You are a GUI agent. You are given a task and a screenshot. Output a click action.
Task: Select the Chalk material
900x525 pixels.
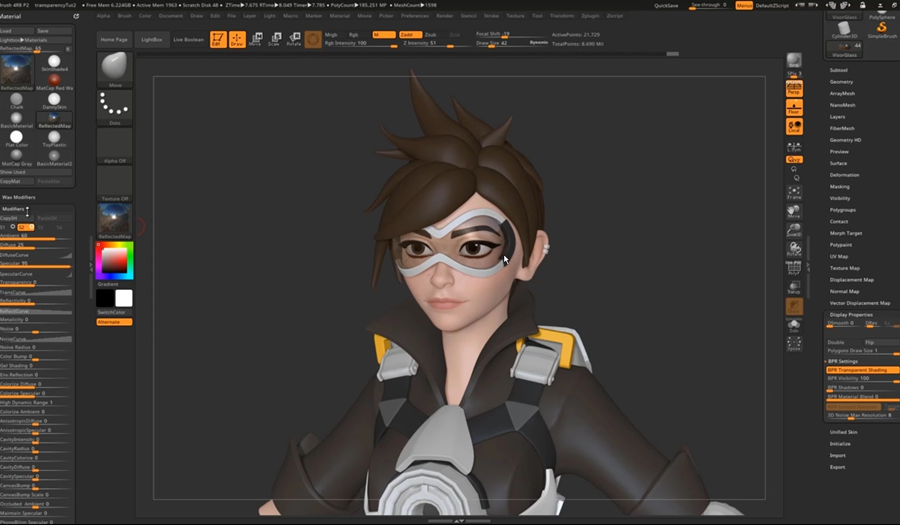click(x=17, y=101)
